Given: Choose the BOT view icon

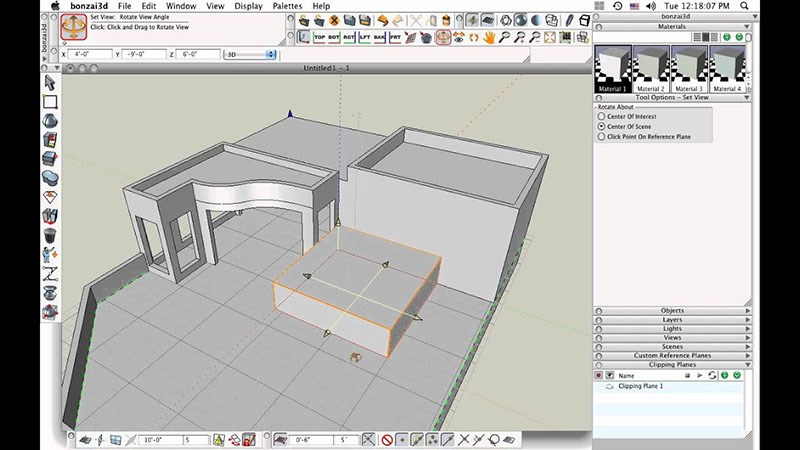Looking at the screenshot, I should [334, 37].
